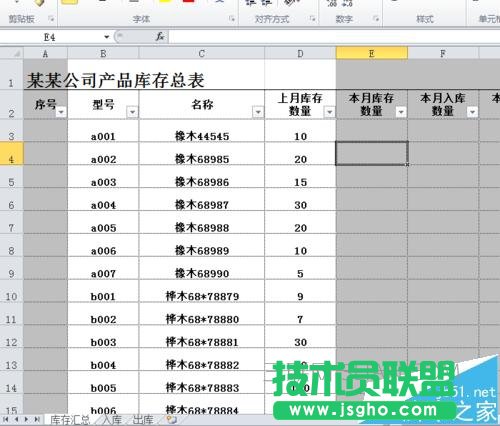
Task: Select row 2 header
Action: point(11,104)
